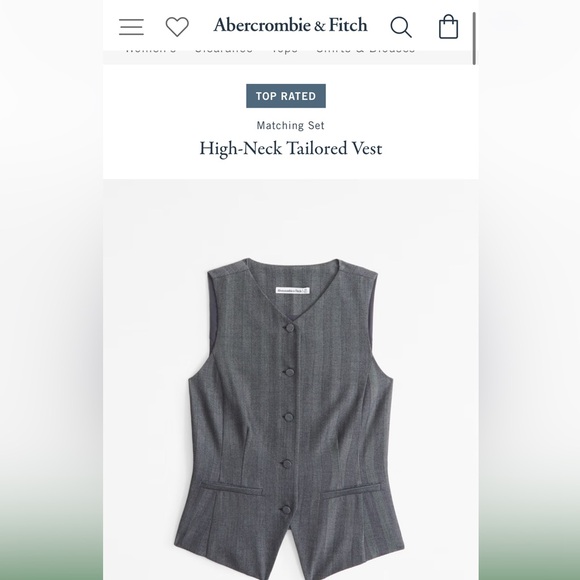Open the heart wishlist icon
Screen dimensions: 580x580
click(177, 27)
